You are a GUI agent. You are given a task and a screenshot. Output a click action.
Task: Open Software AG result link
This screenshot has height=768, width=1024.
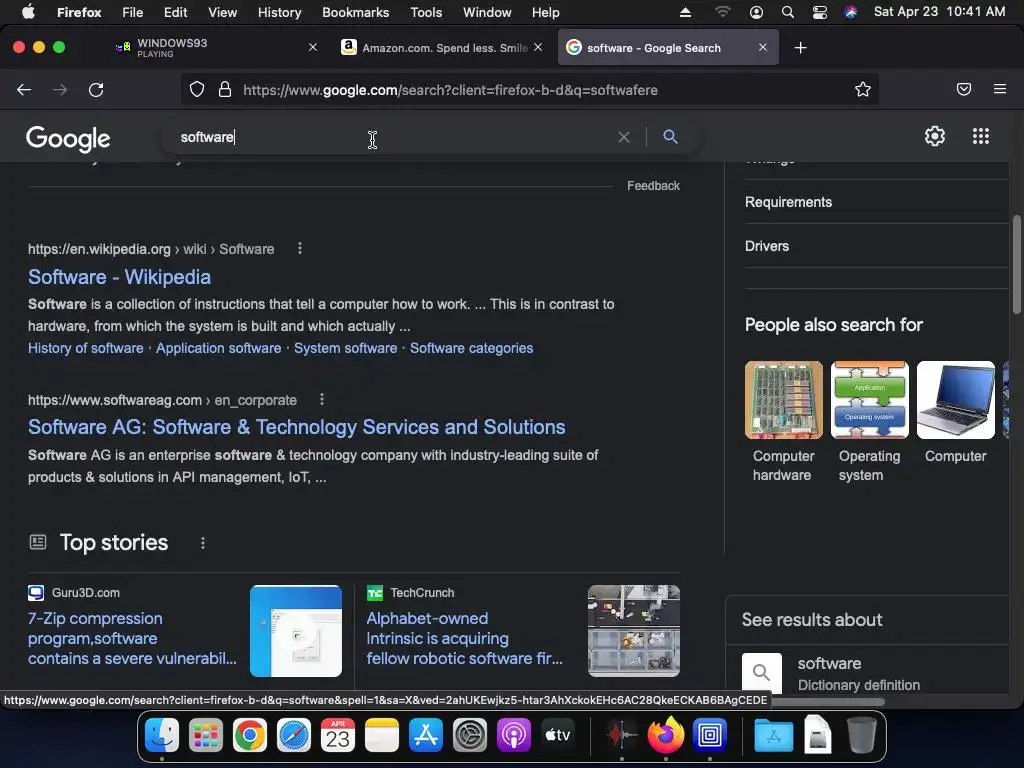tap(296, 427)
